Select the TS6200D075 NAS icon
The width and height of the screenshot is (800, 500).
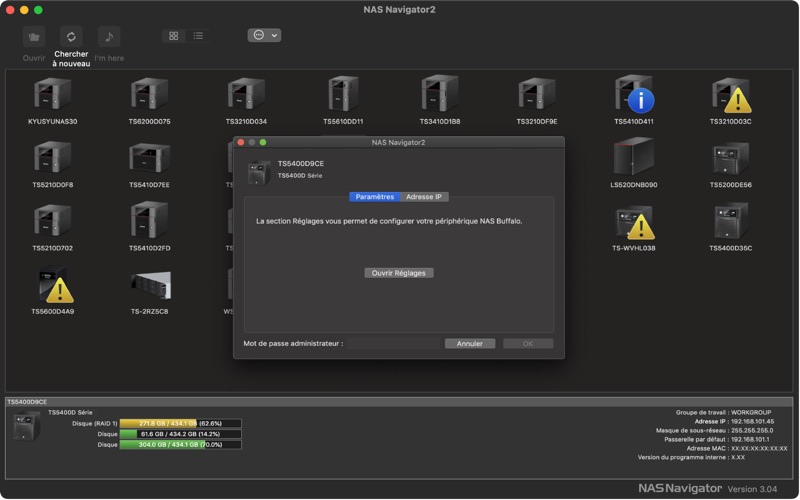[149, 94]
